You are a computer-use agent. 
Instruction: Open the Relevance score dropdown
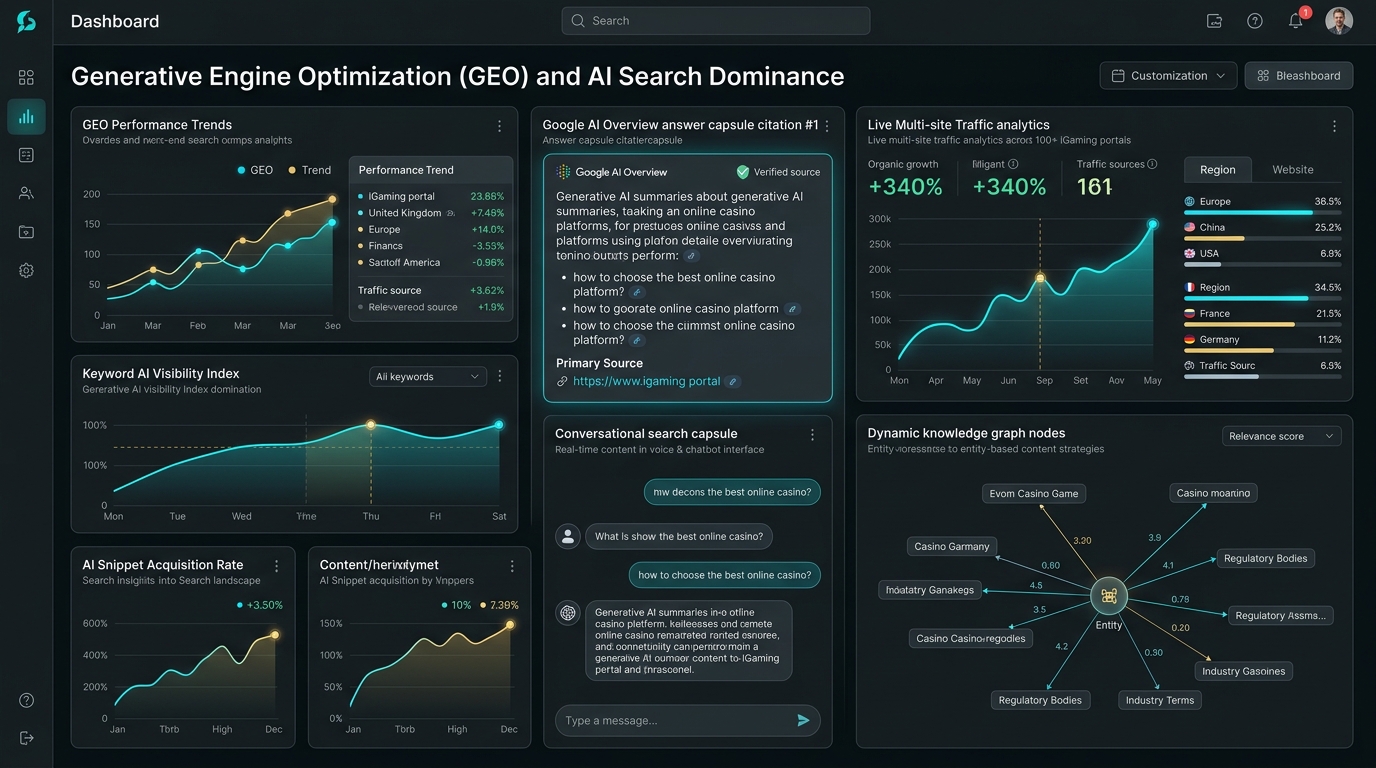pyautogui.click(x=1281, y=436)
